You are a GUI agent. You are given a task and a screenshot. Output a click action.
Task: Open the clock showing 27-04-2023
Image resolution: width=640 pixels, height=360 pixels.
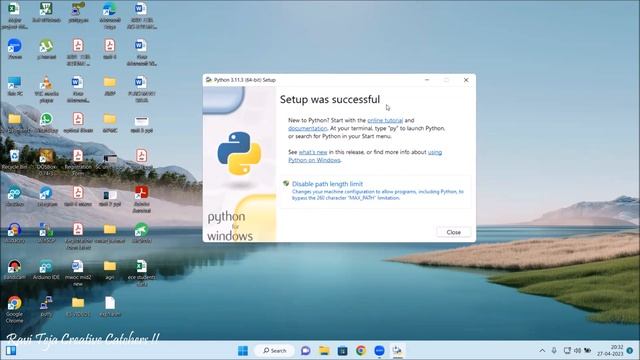tap(610, 351)
